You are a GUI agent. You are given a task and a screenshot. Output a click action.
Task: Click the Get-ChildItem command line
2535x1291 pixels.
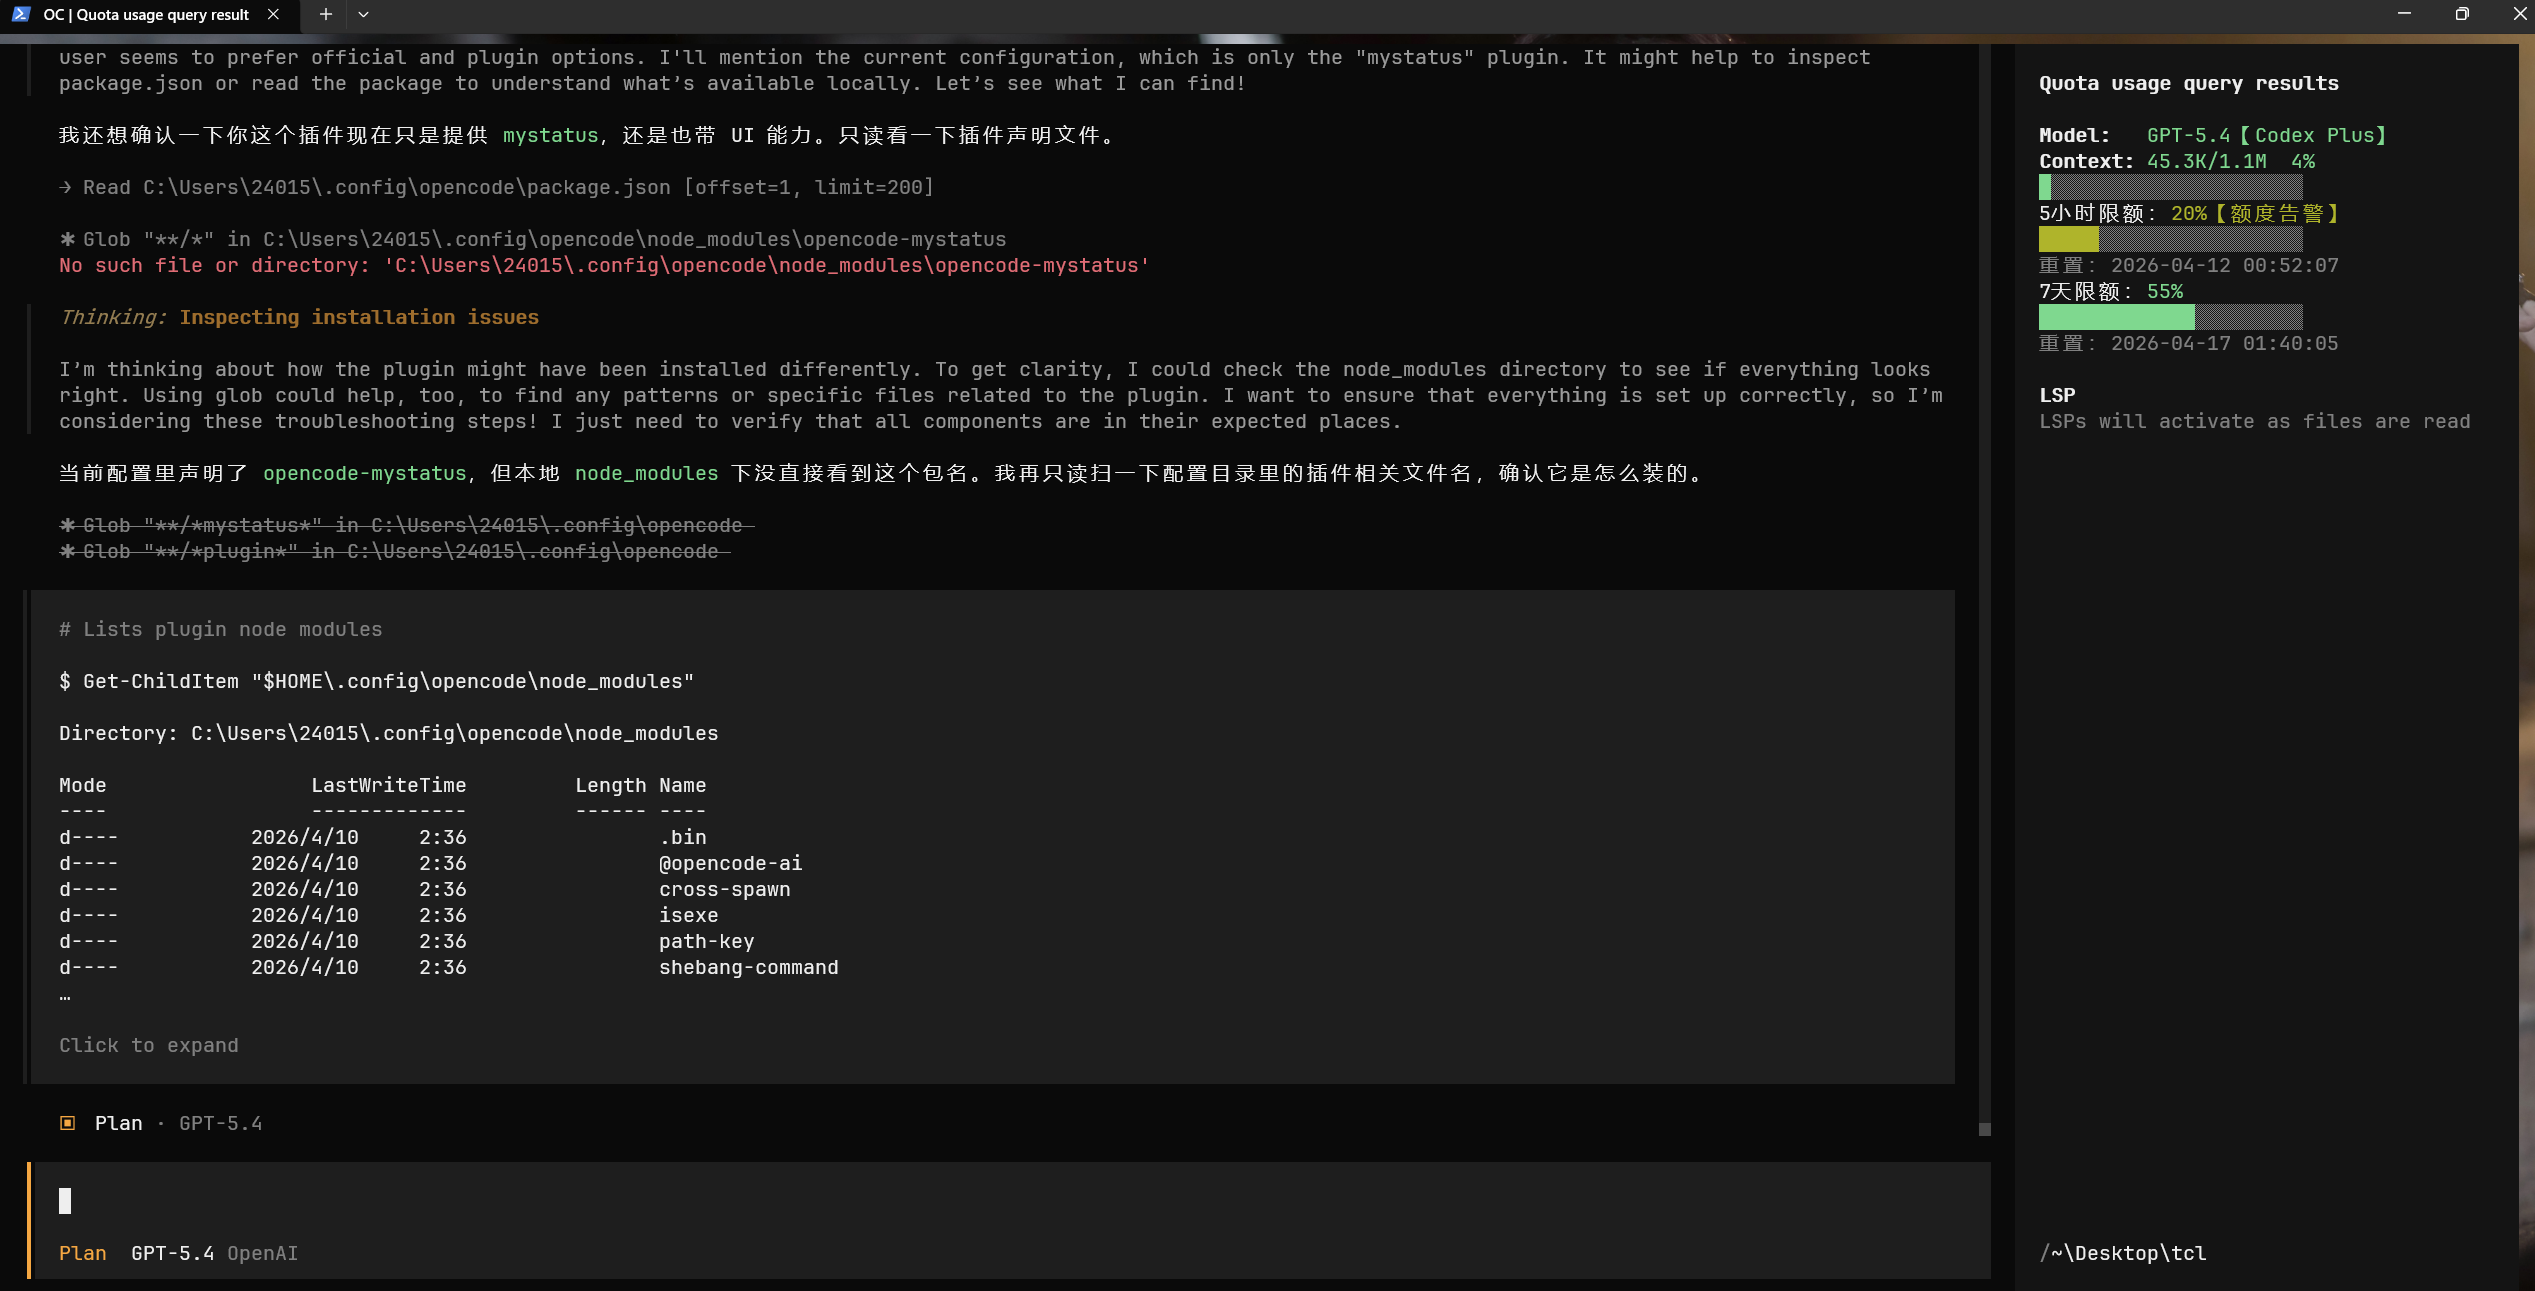point(377,681)
